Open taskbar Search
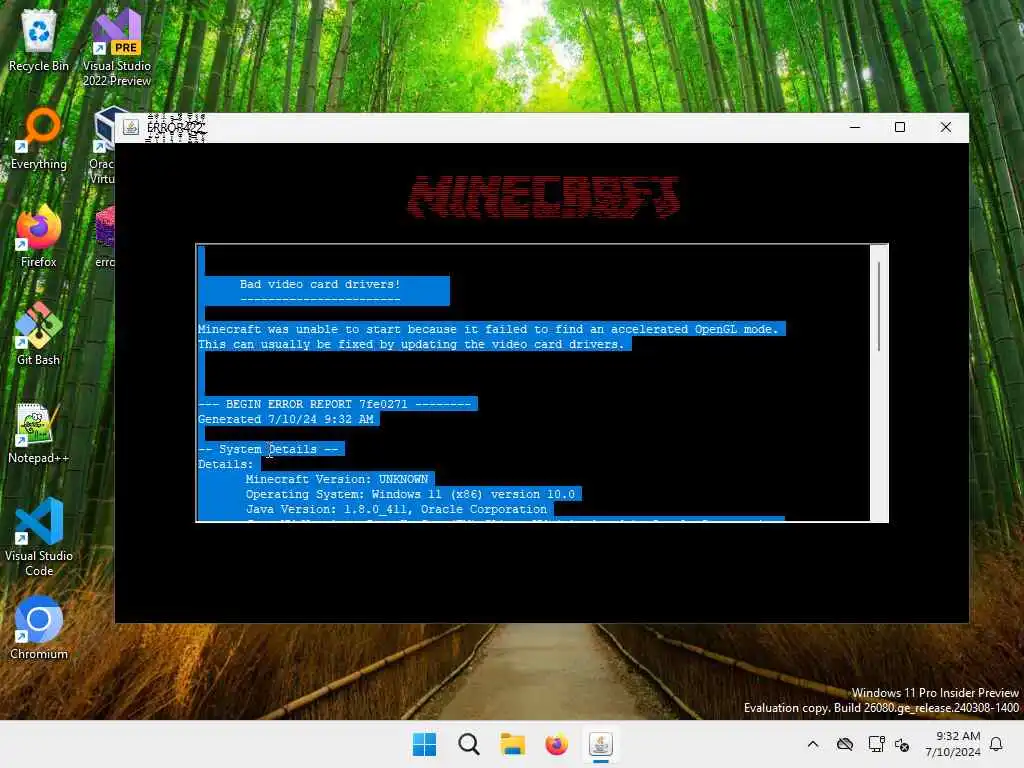 coord(468,744)
